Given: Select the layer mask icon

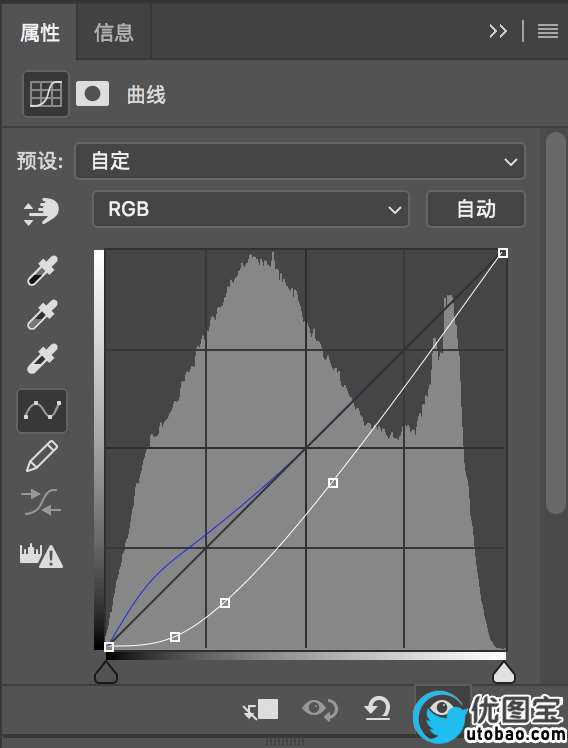Looking at the screenshot, I should [93, 94].
